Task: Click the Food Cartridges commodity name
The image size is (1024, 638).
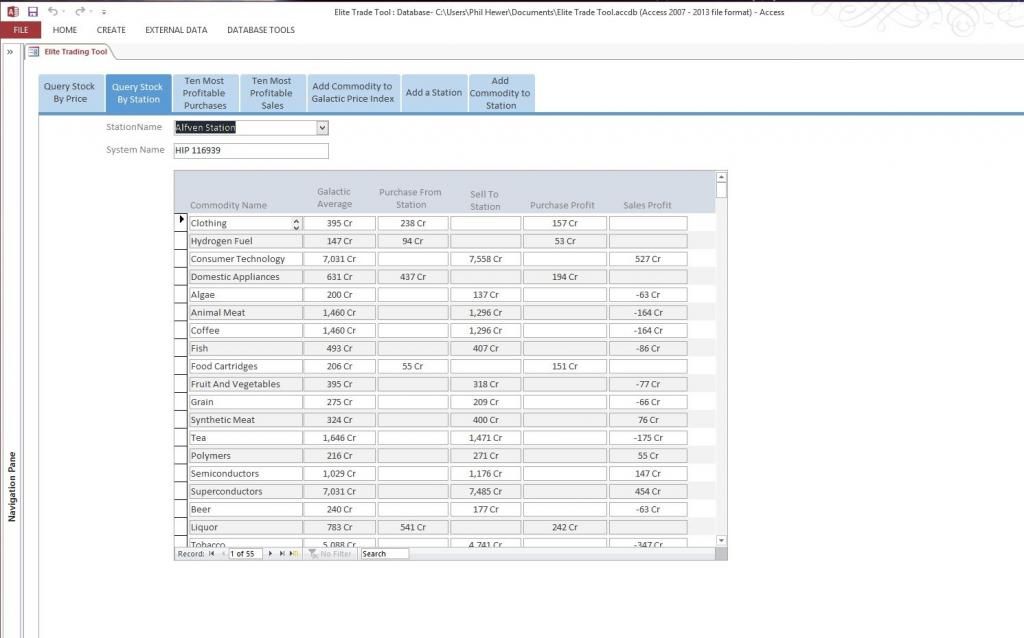Action: [246, 366]
